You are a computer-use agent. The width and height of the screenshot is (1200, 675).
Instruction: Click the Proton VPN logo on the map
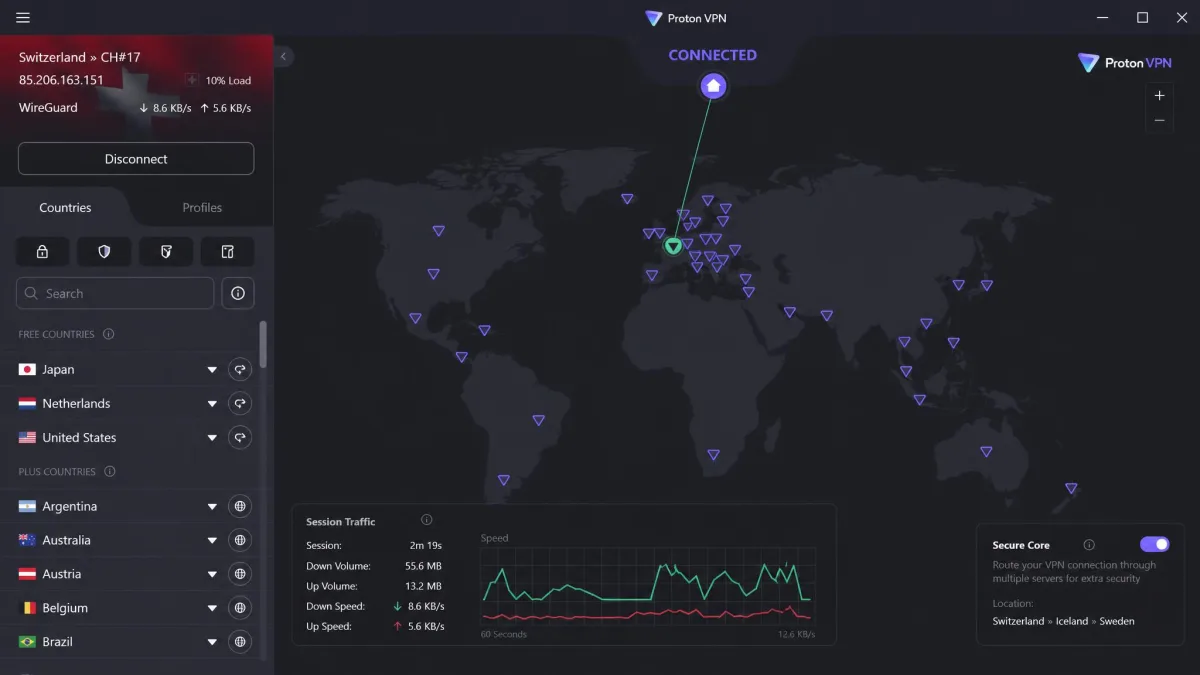[1125, 63]
